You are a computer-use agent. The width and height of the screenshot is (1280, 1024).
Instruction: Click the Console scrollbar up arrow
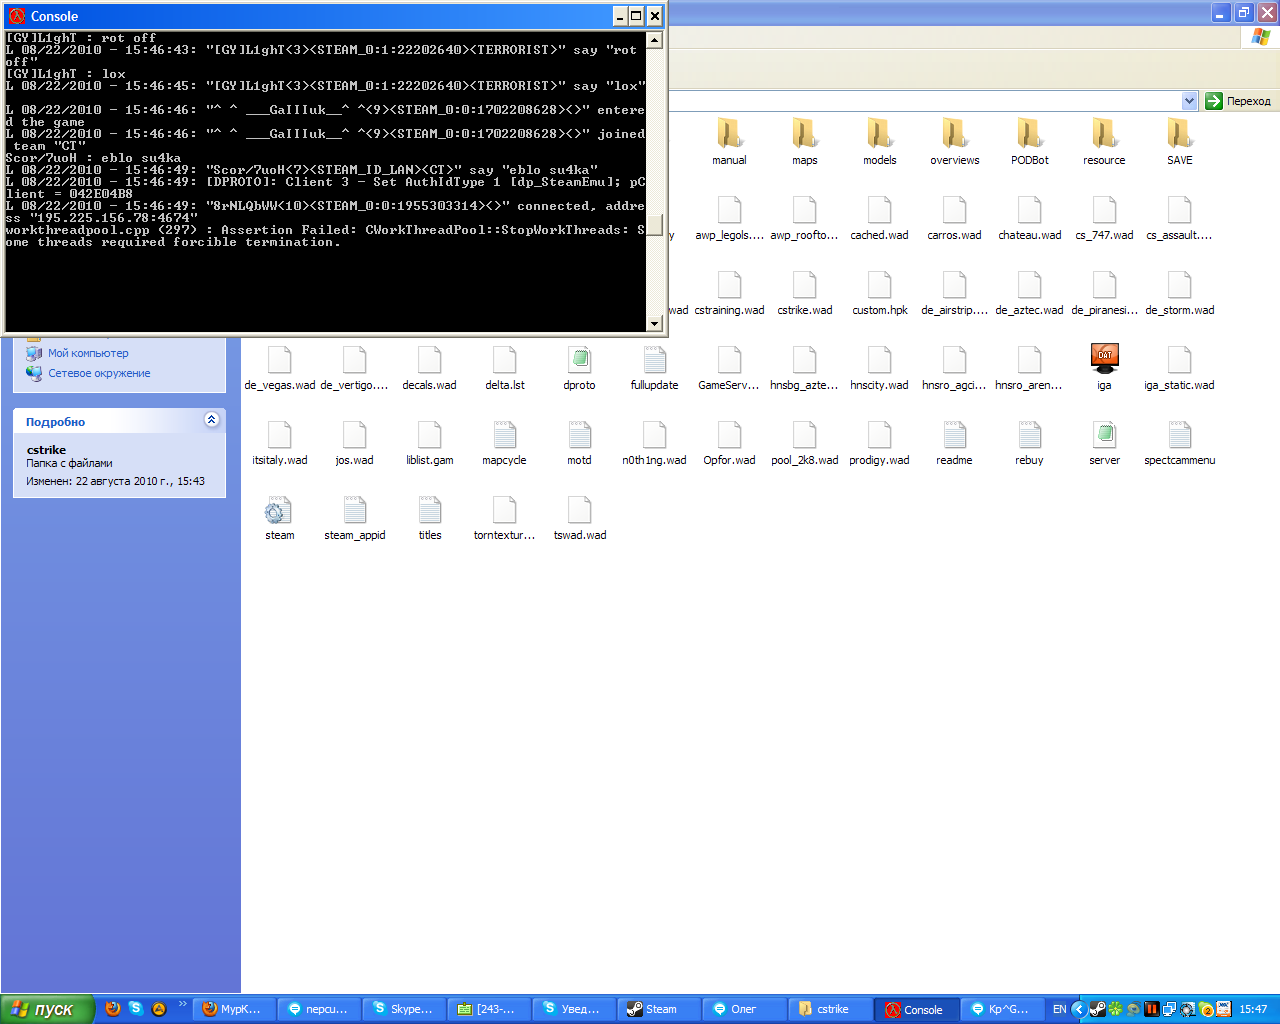(x=654, y=40)
